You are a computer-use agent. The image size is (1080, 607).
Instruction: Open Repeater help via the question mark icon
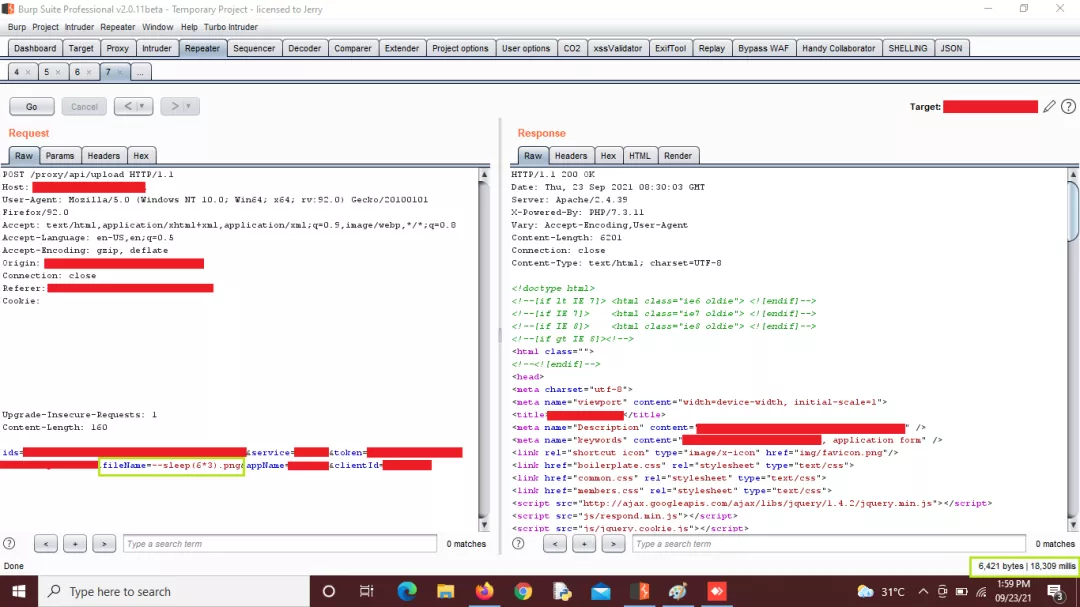(1068, 106)
